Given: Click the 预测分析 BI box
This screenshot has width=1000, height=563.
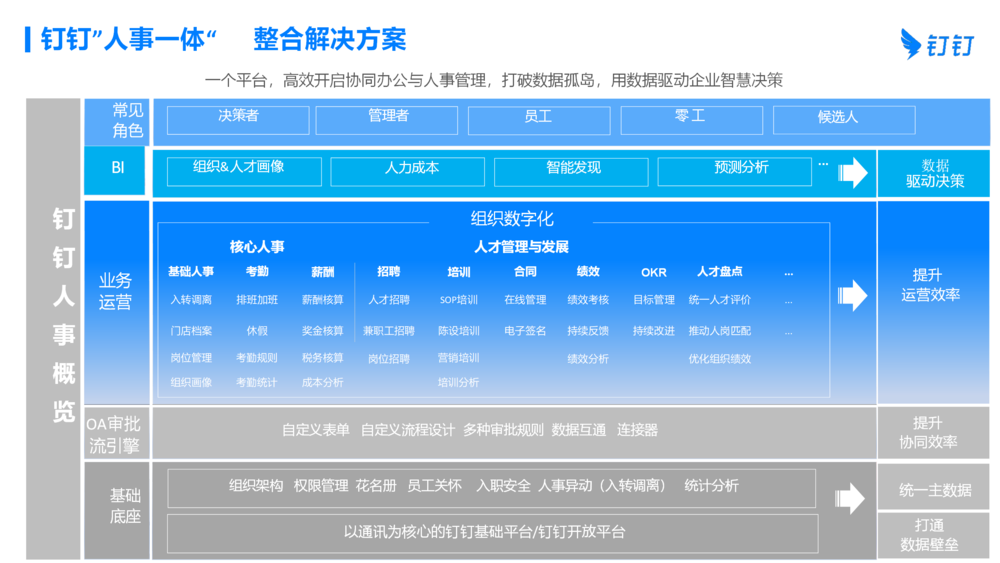Looking at the screenshot, I should pos(735,172).
